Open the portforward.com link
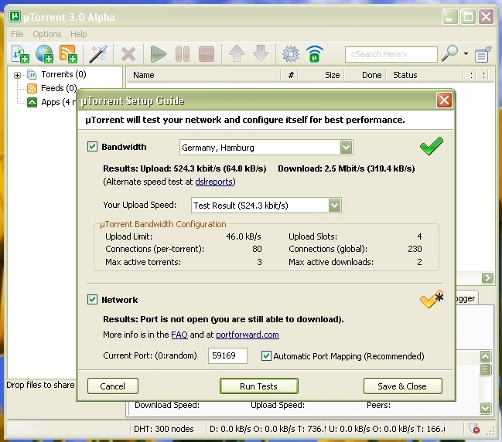Viewport: 502px width, 442px height. (x=247, y=335)
